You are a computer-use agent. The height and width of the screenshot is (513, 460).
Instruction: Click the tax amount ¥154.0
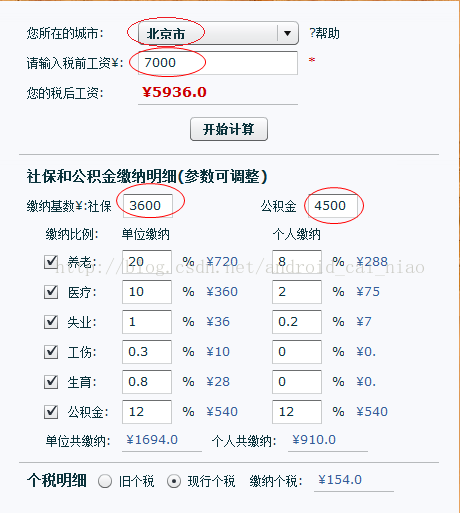pyautogui.click(x=340, y=480)
